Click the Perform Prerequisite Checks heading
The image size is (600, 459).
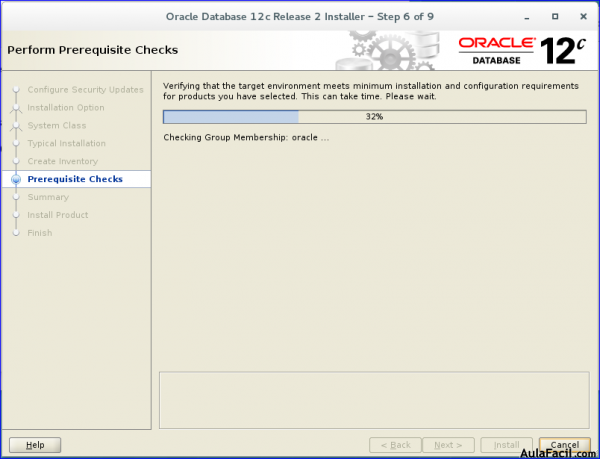[93, 50]
